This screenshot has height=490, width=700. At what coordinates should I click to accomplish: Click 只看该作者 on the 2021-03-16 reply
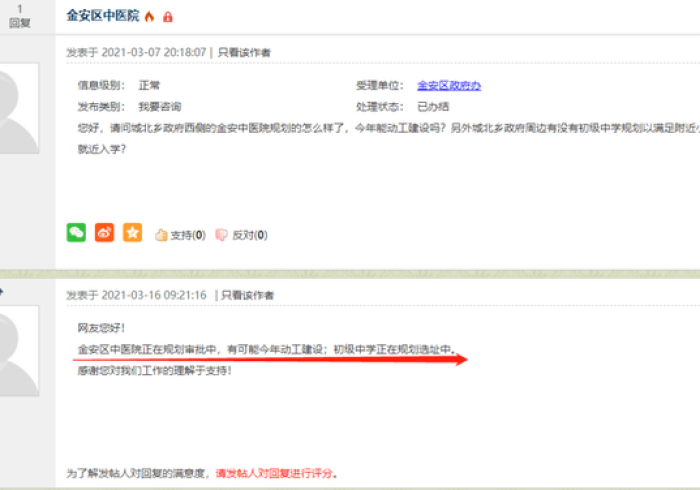(247, 295)
